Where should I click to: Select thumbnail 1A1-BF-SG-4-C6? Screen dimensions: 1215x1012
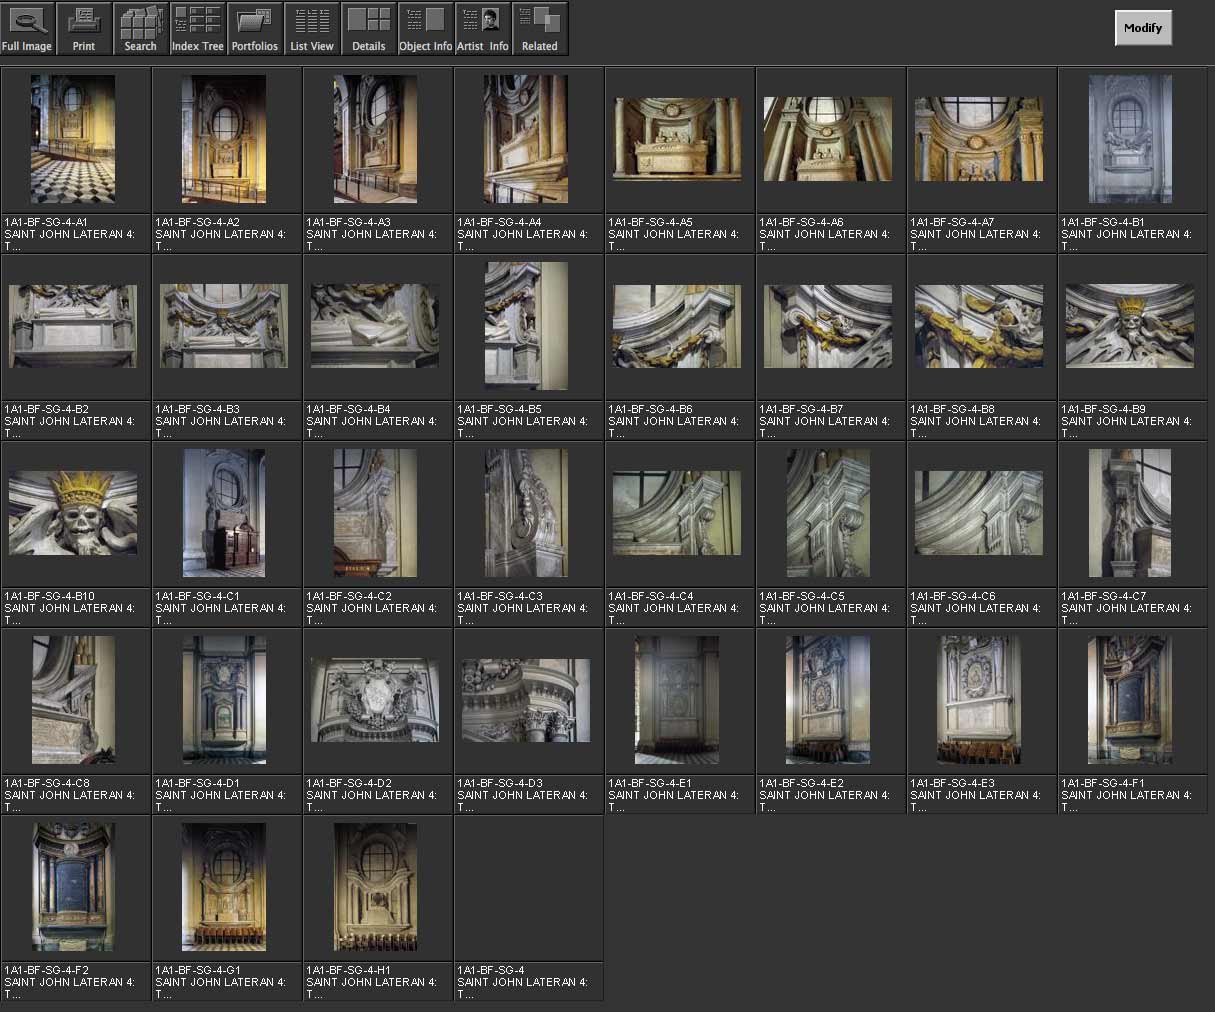coord(979,513)
